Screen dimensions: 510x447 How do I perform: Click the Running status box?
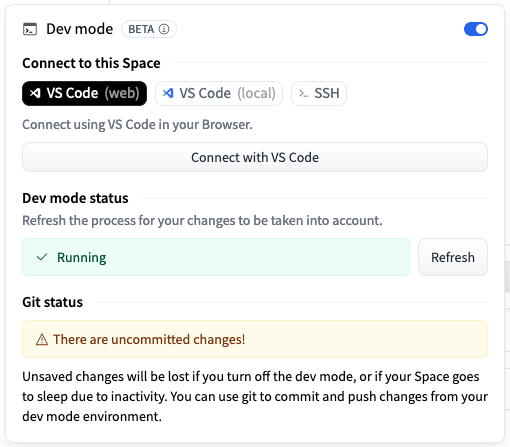click(216, 257)
